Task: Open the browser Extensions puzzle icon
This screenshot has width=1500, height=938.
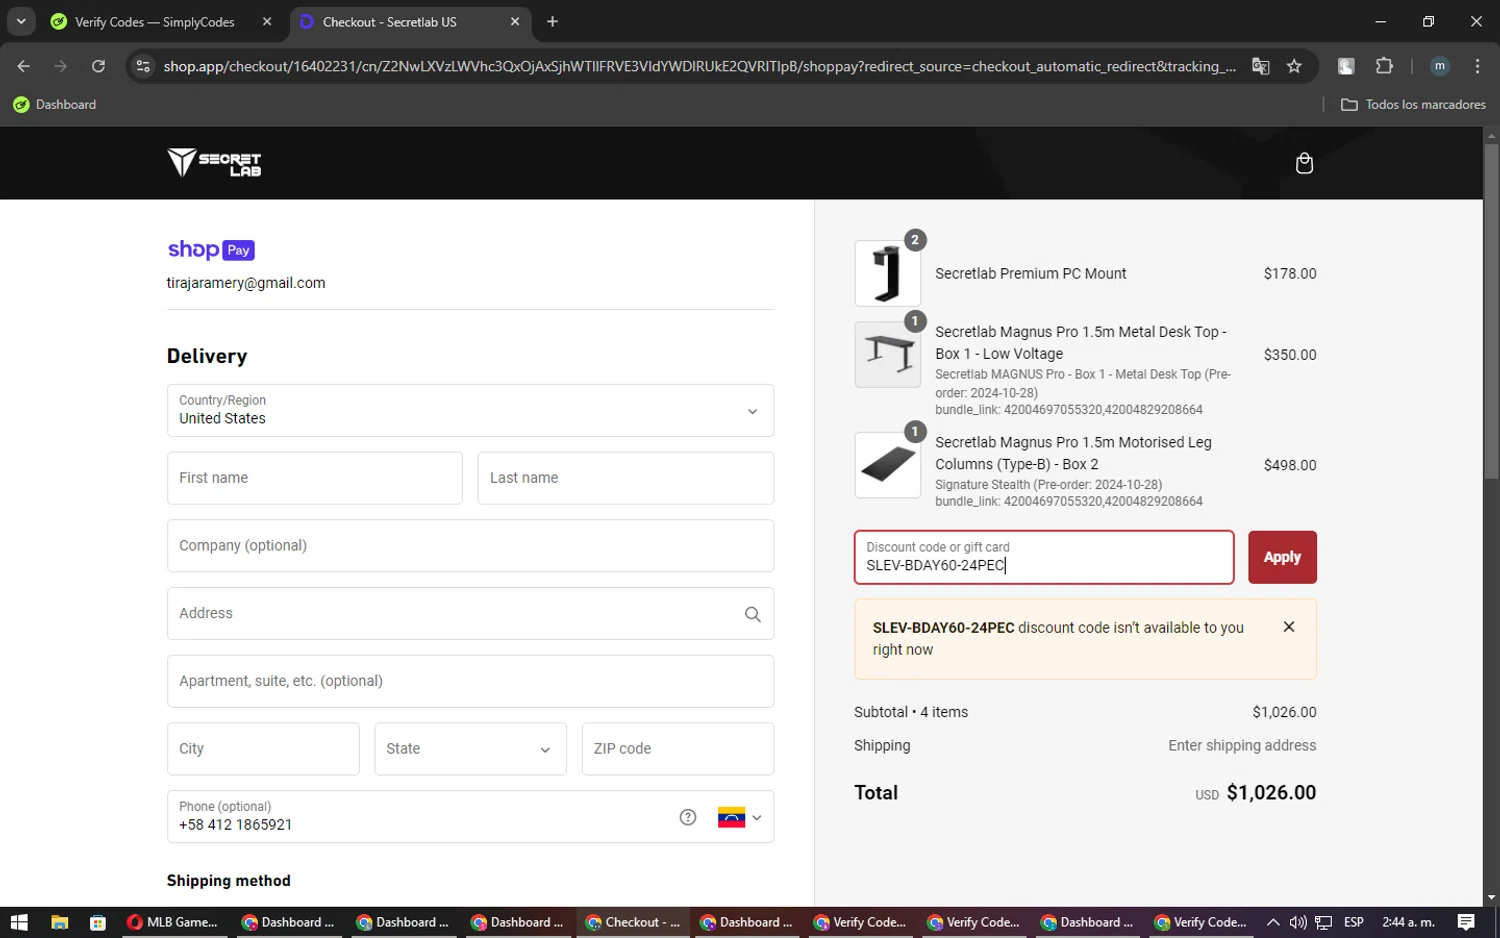Action: pyautogui.click(x=1384, y=66)
